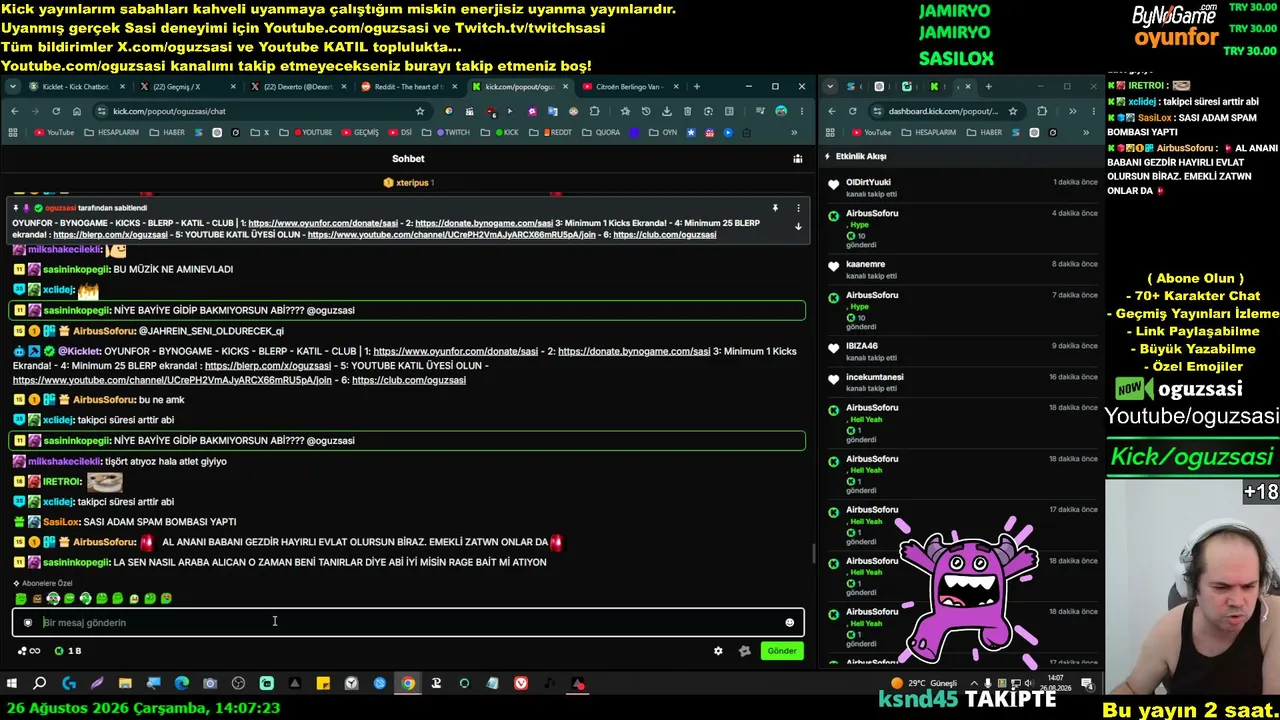Select kaanemre follow event in activity feed
The height and width of the screenshot is (720, 1280).
[865, 264]
